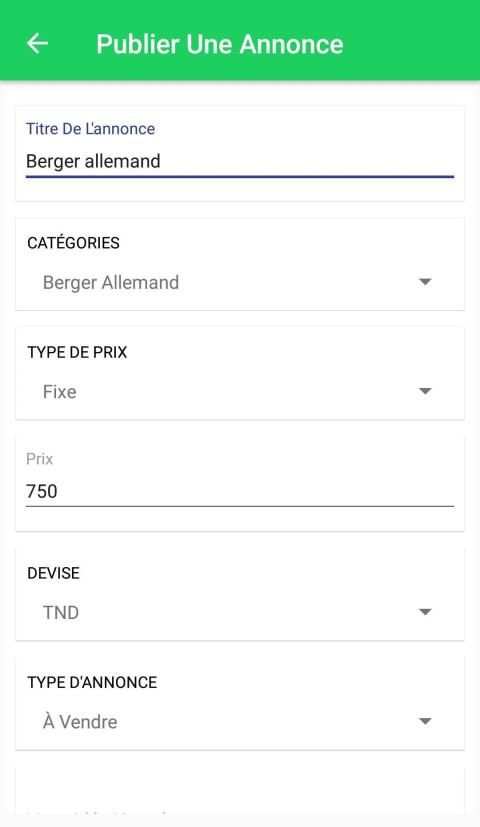Tap the TYPE DE PRIX label

click(77, 352)
